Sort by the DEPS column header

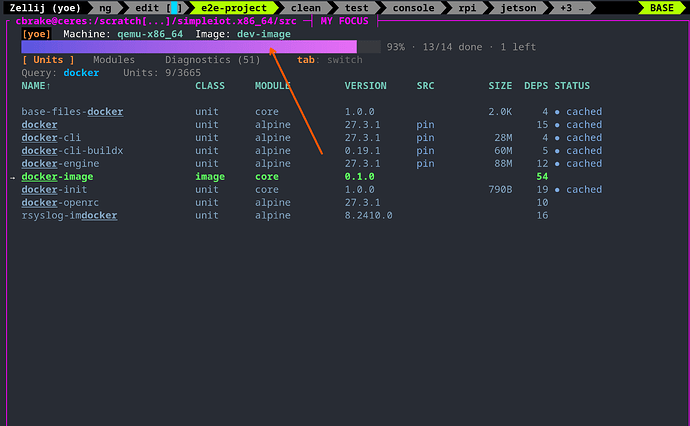pyautogui.click(x=536, y=86)
